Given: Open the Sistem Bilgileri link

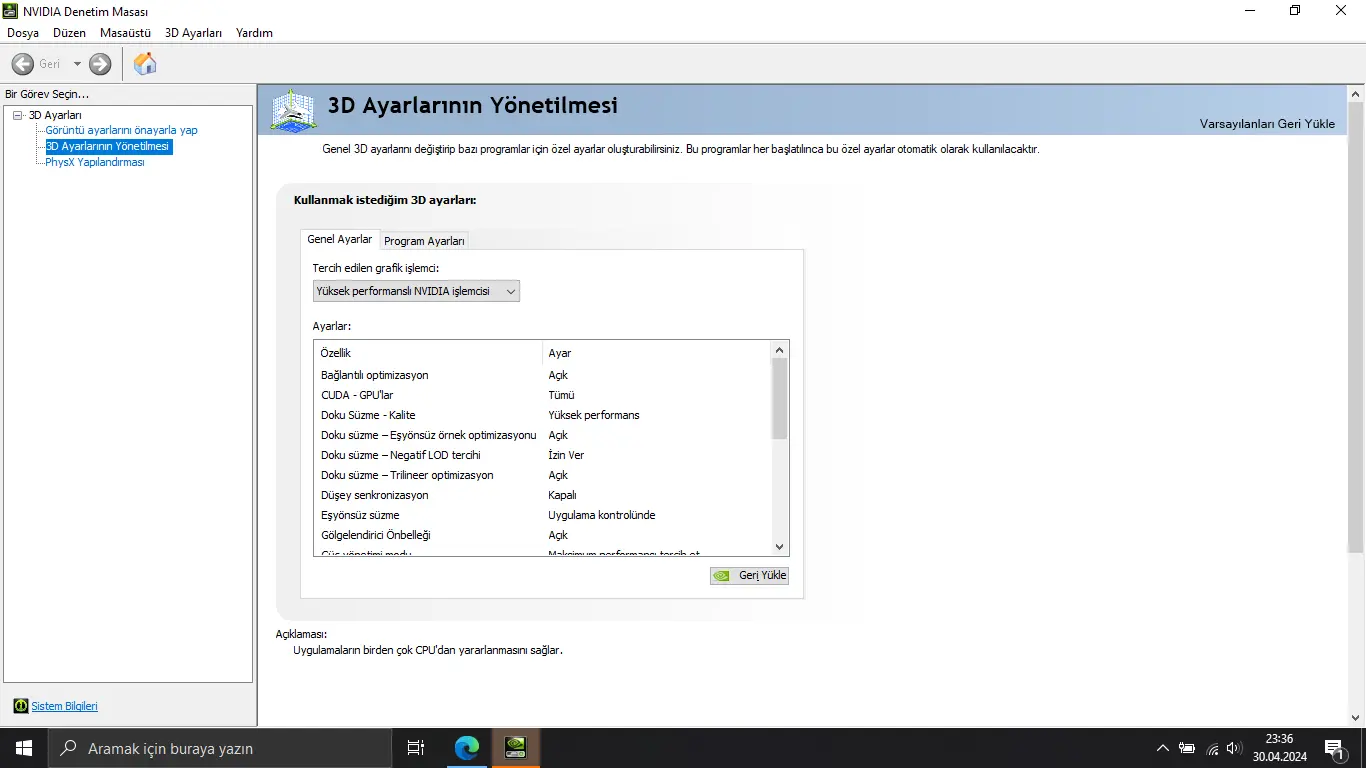Looking at the screenshot, I should pyautogui.click(x=64, y=706).
